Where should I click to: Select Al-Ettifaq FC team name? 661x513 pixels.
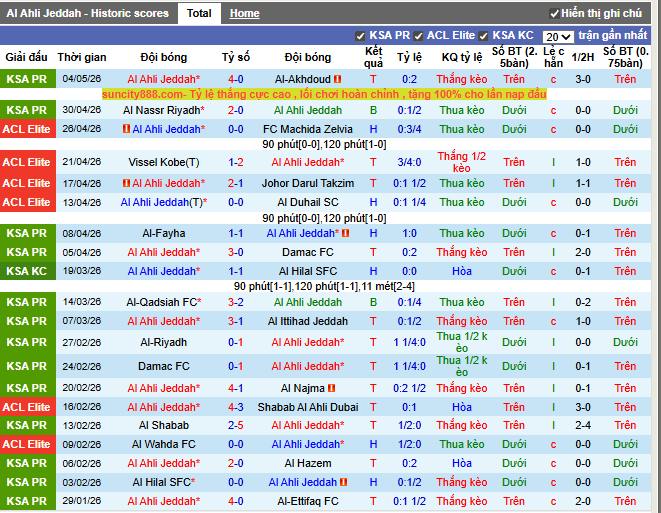(x=308, y=501)
